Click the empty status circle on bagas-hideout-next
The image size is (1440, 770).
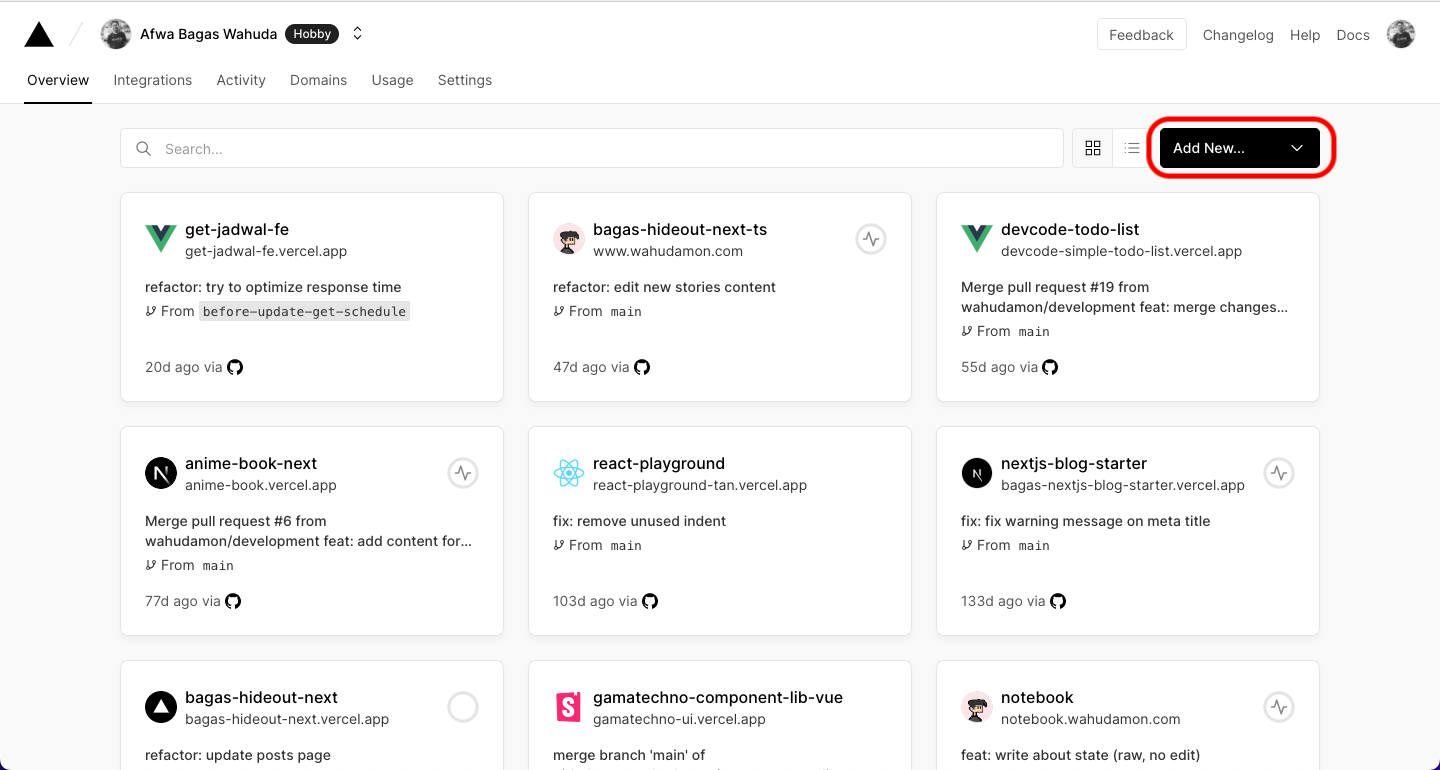(x=463, y=707)
